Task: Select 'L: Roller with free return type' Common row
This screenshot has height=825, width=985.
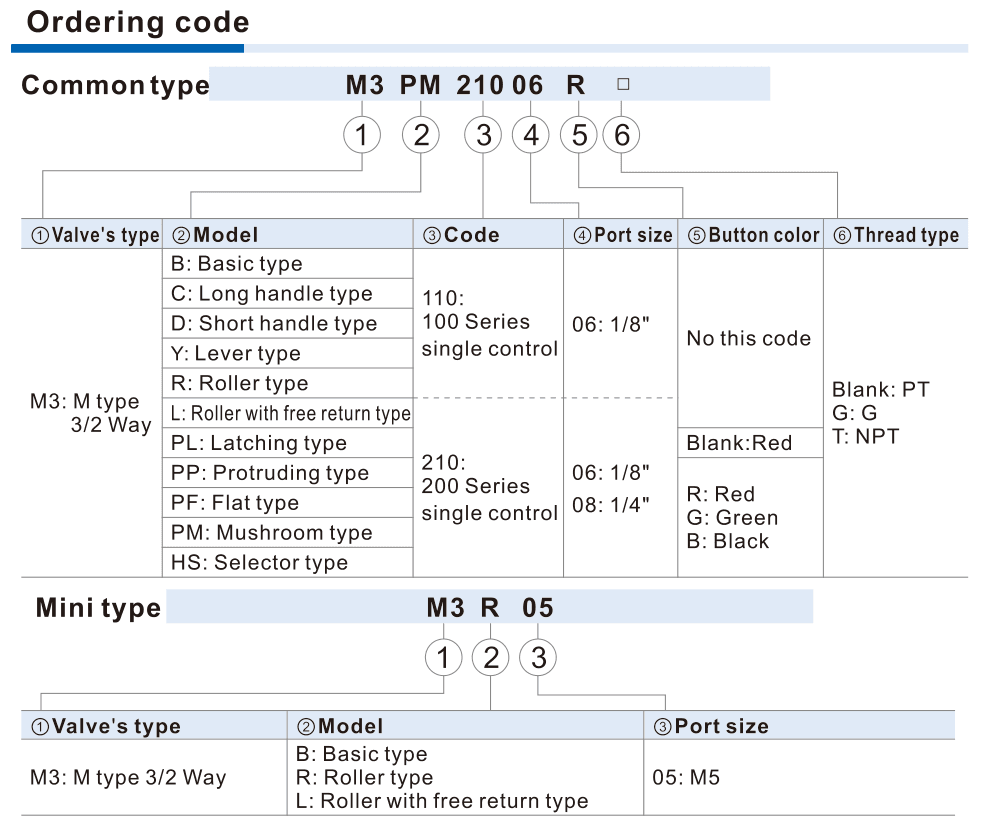Action: pos(288,413)
